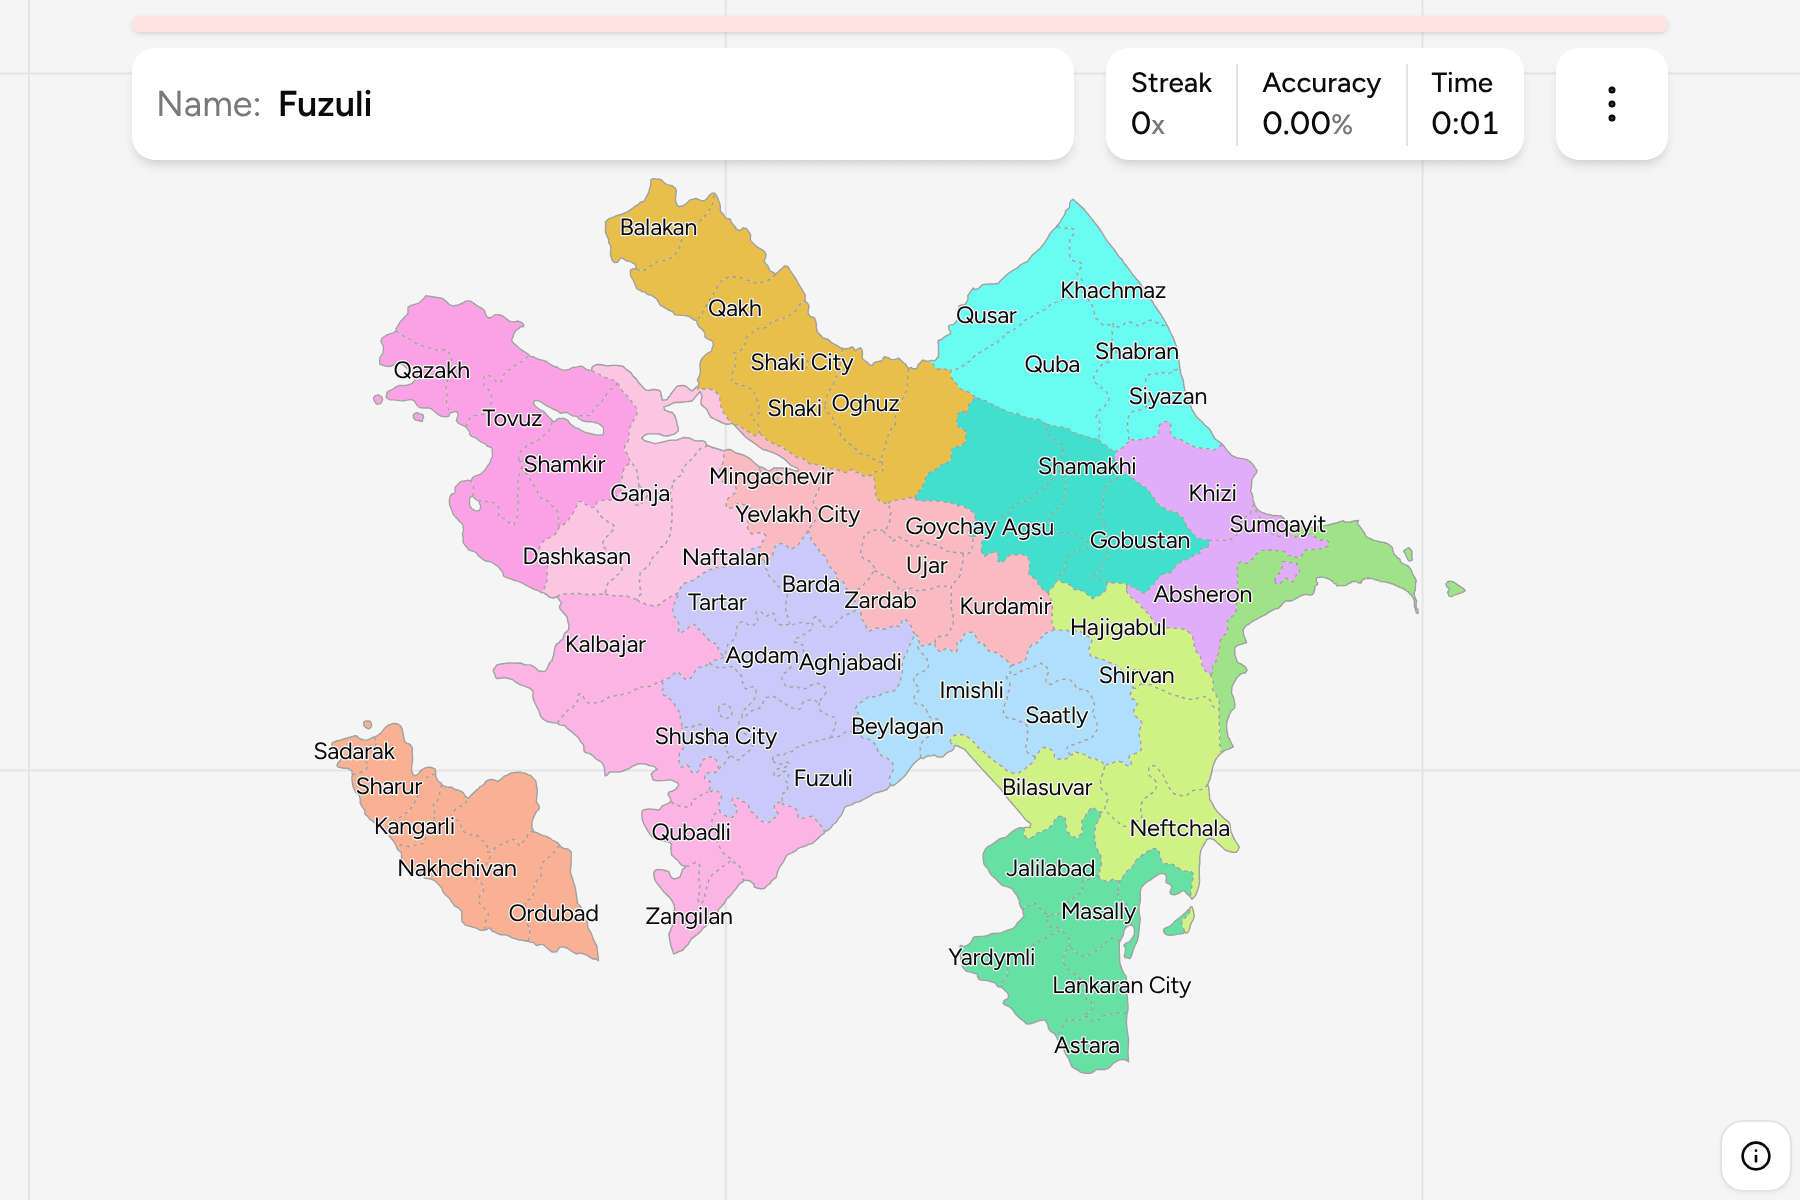Click the Astara region label
1800x1200 pixels.
click(1086, 1046)
